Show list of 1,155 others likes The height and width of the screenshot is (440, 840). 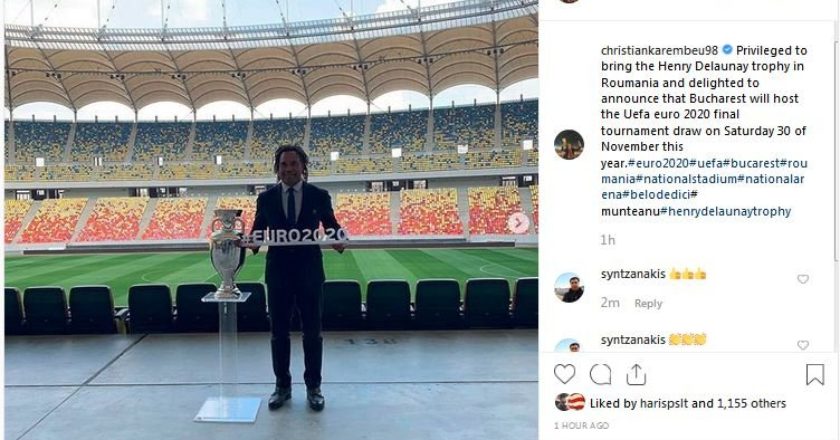point(752,403)
